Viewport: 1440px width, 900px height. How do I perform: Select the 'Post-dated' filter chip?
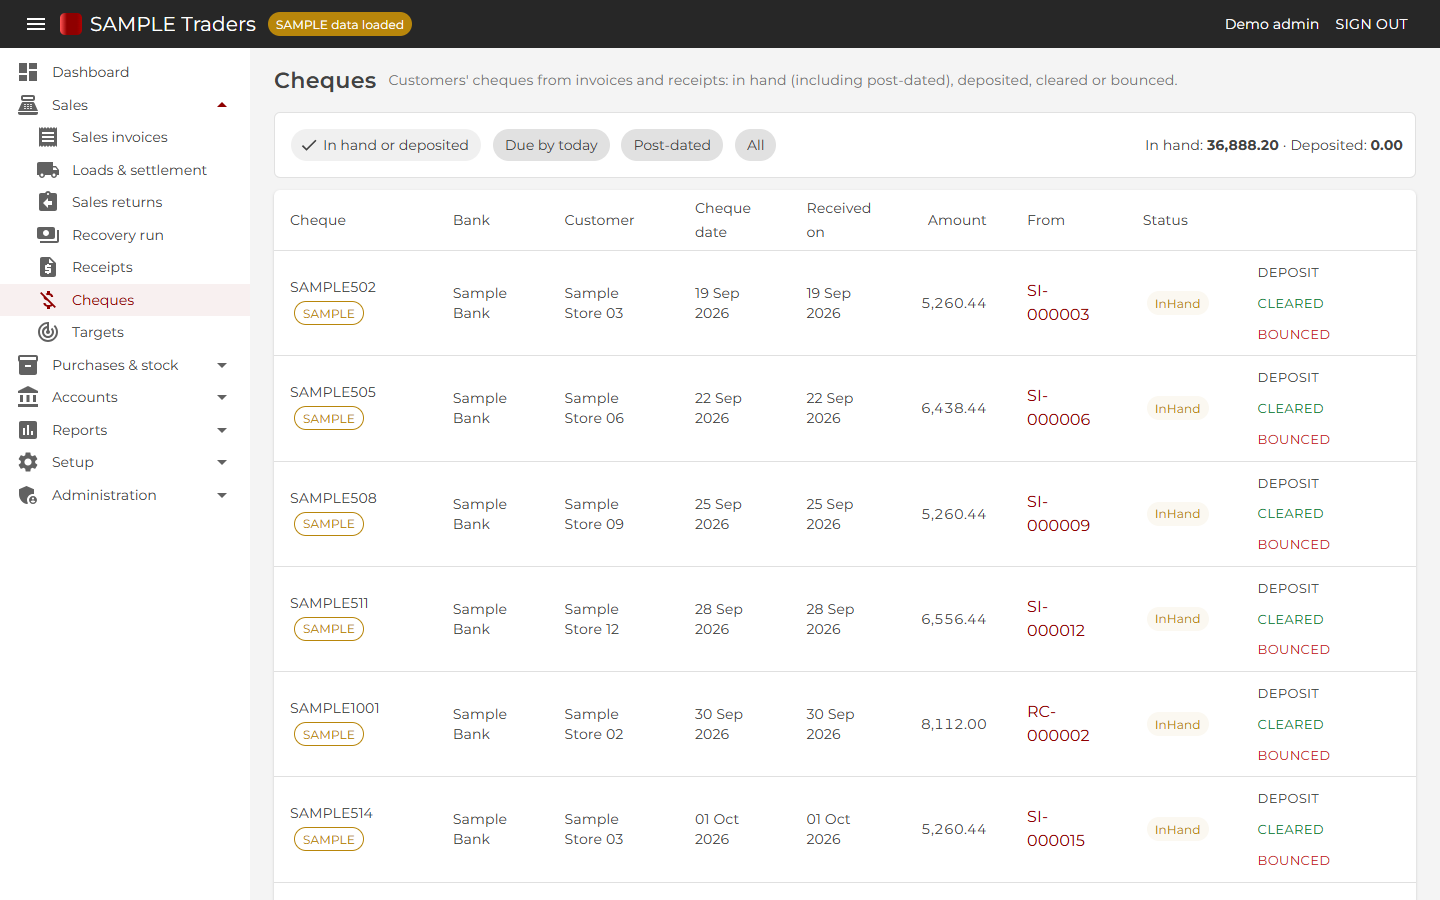click(672, 145)
